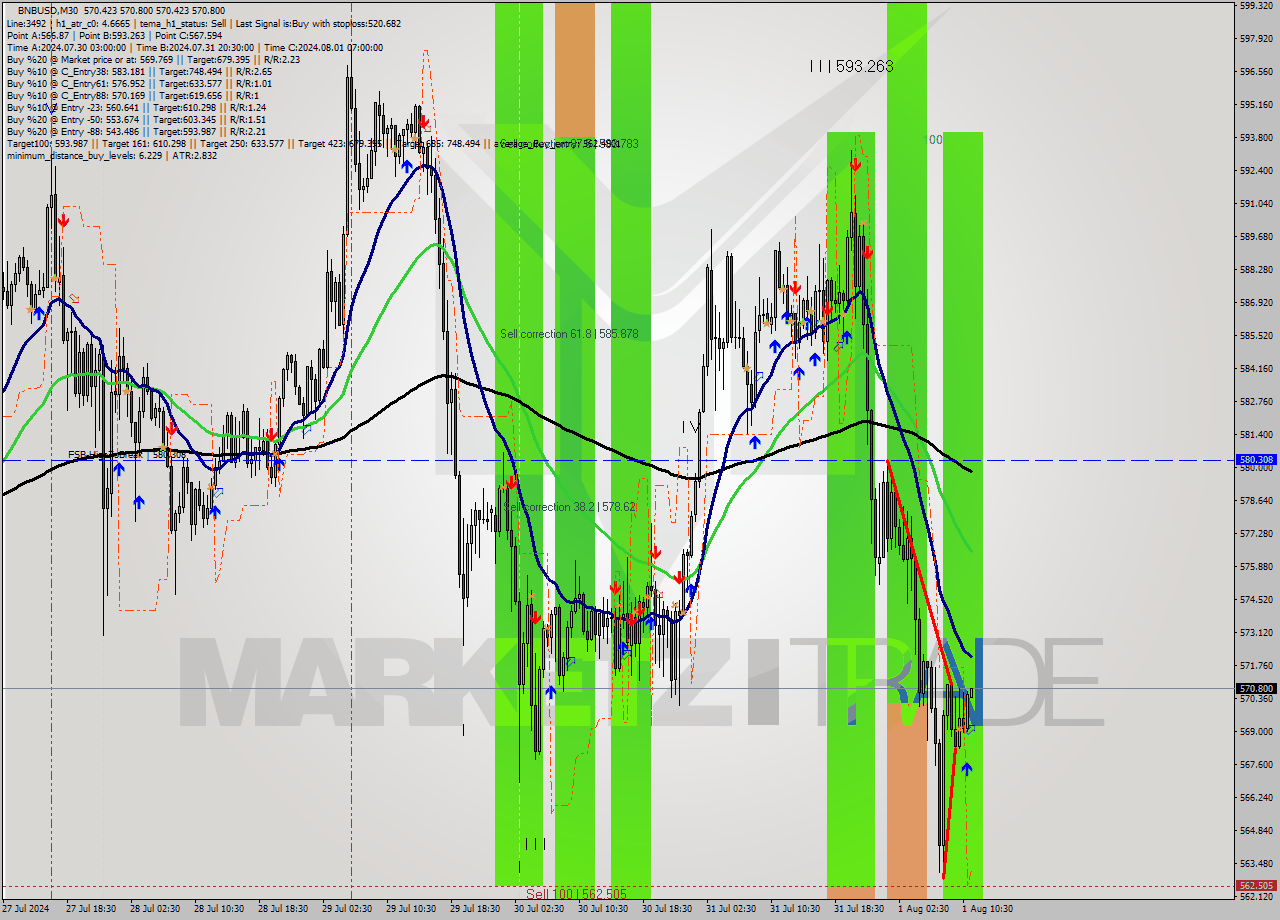Select the 593.800 price axis label
This screenshot has width=1280, height=920.
(1256, 137)
